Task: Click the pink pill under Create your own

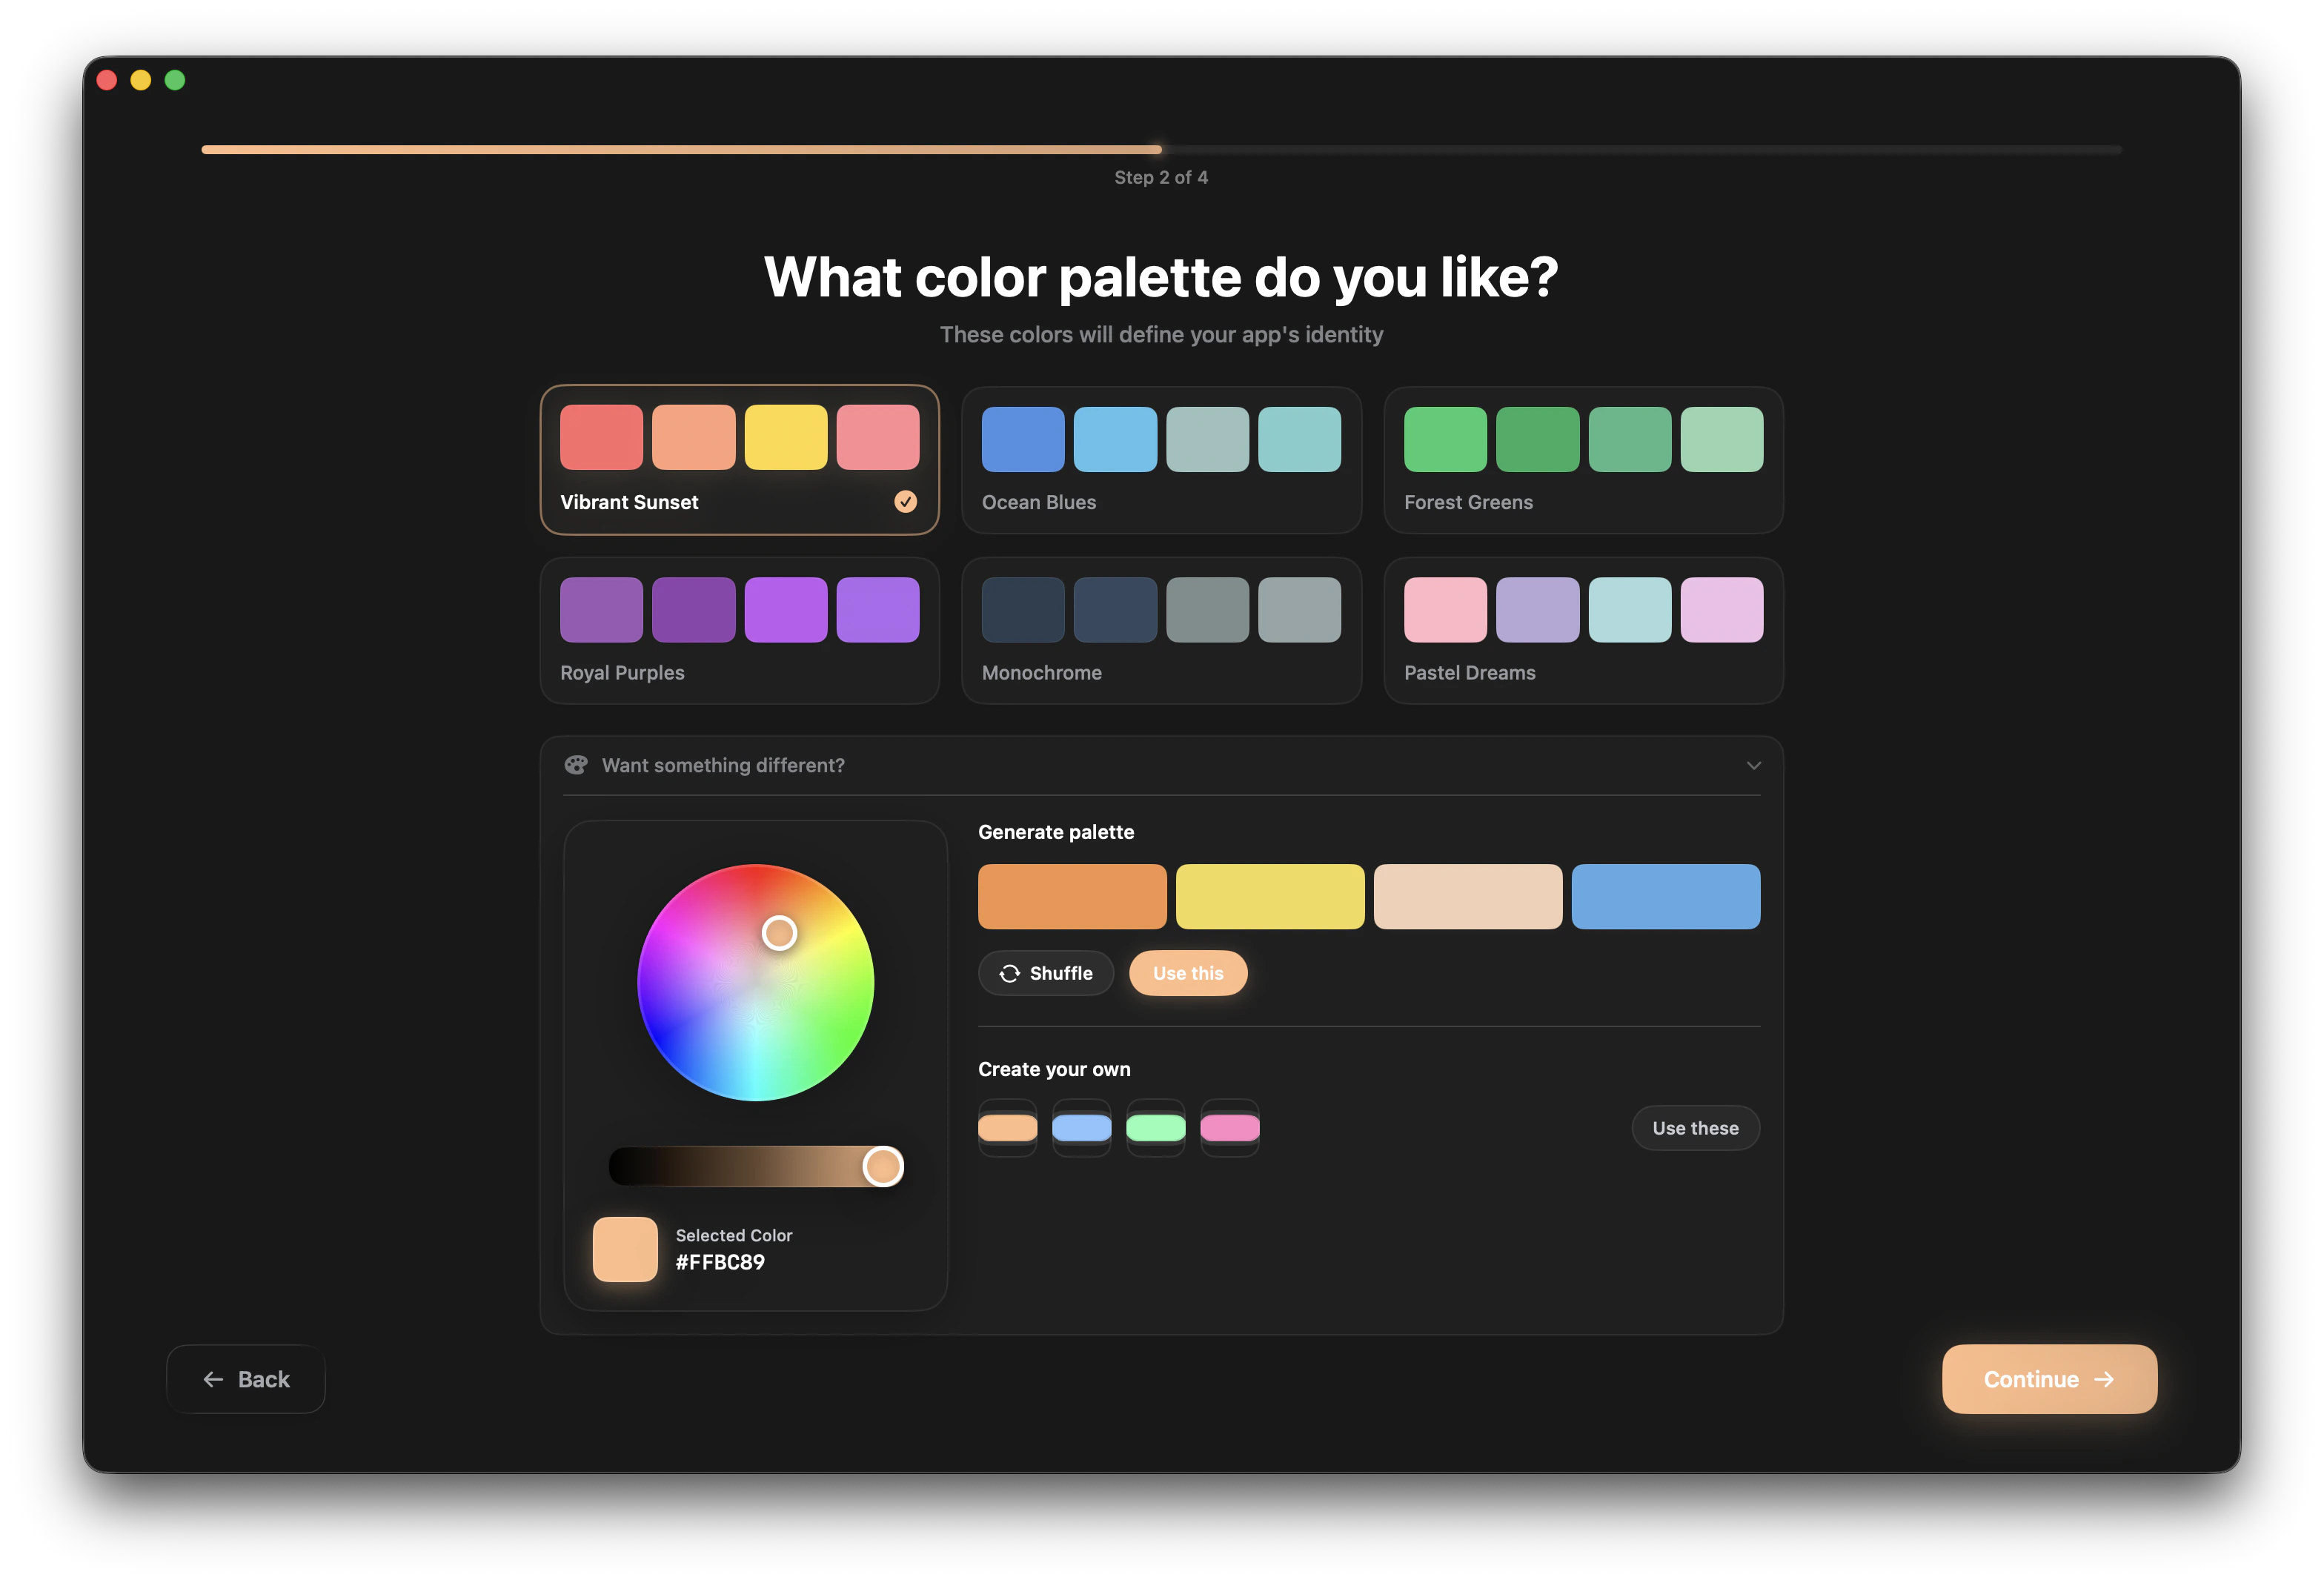Action: (x=1230, y=1127)
